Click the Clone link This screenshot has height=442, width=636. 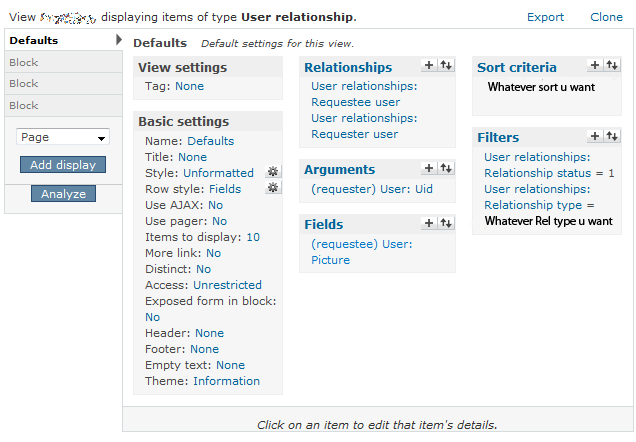[606, 17]
